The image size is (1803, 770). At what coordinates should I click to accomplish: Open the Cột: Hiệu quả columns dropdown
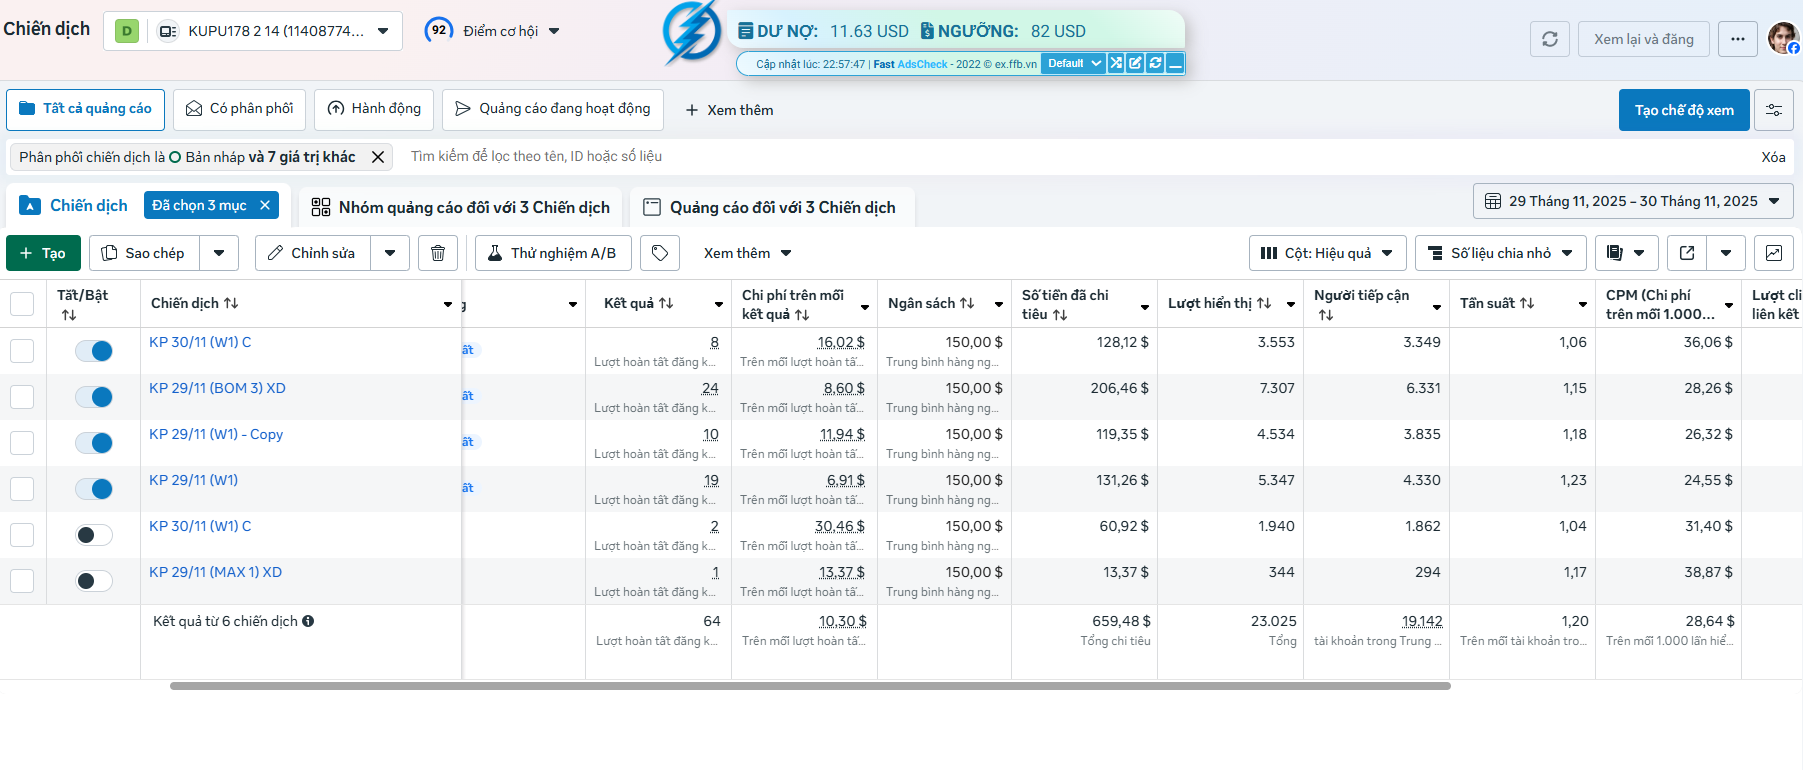[1328, 253]
